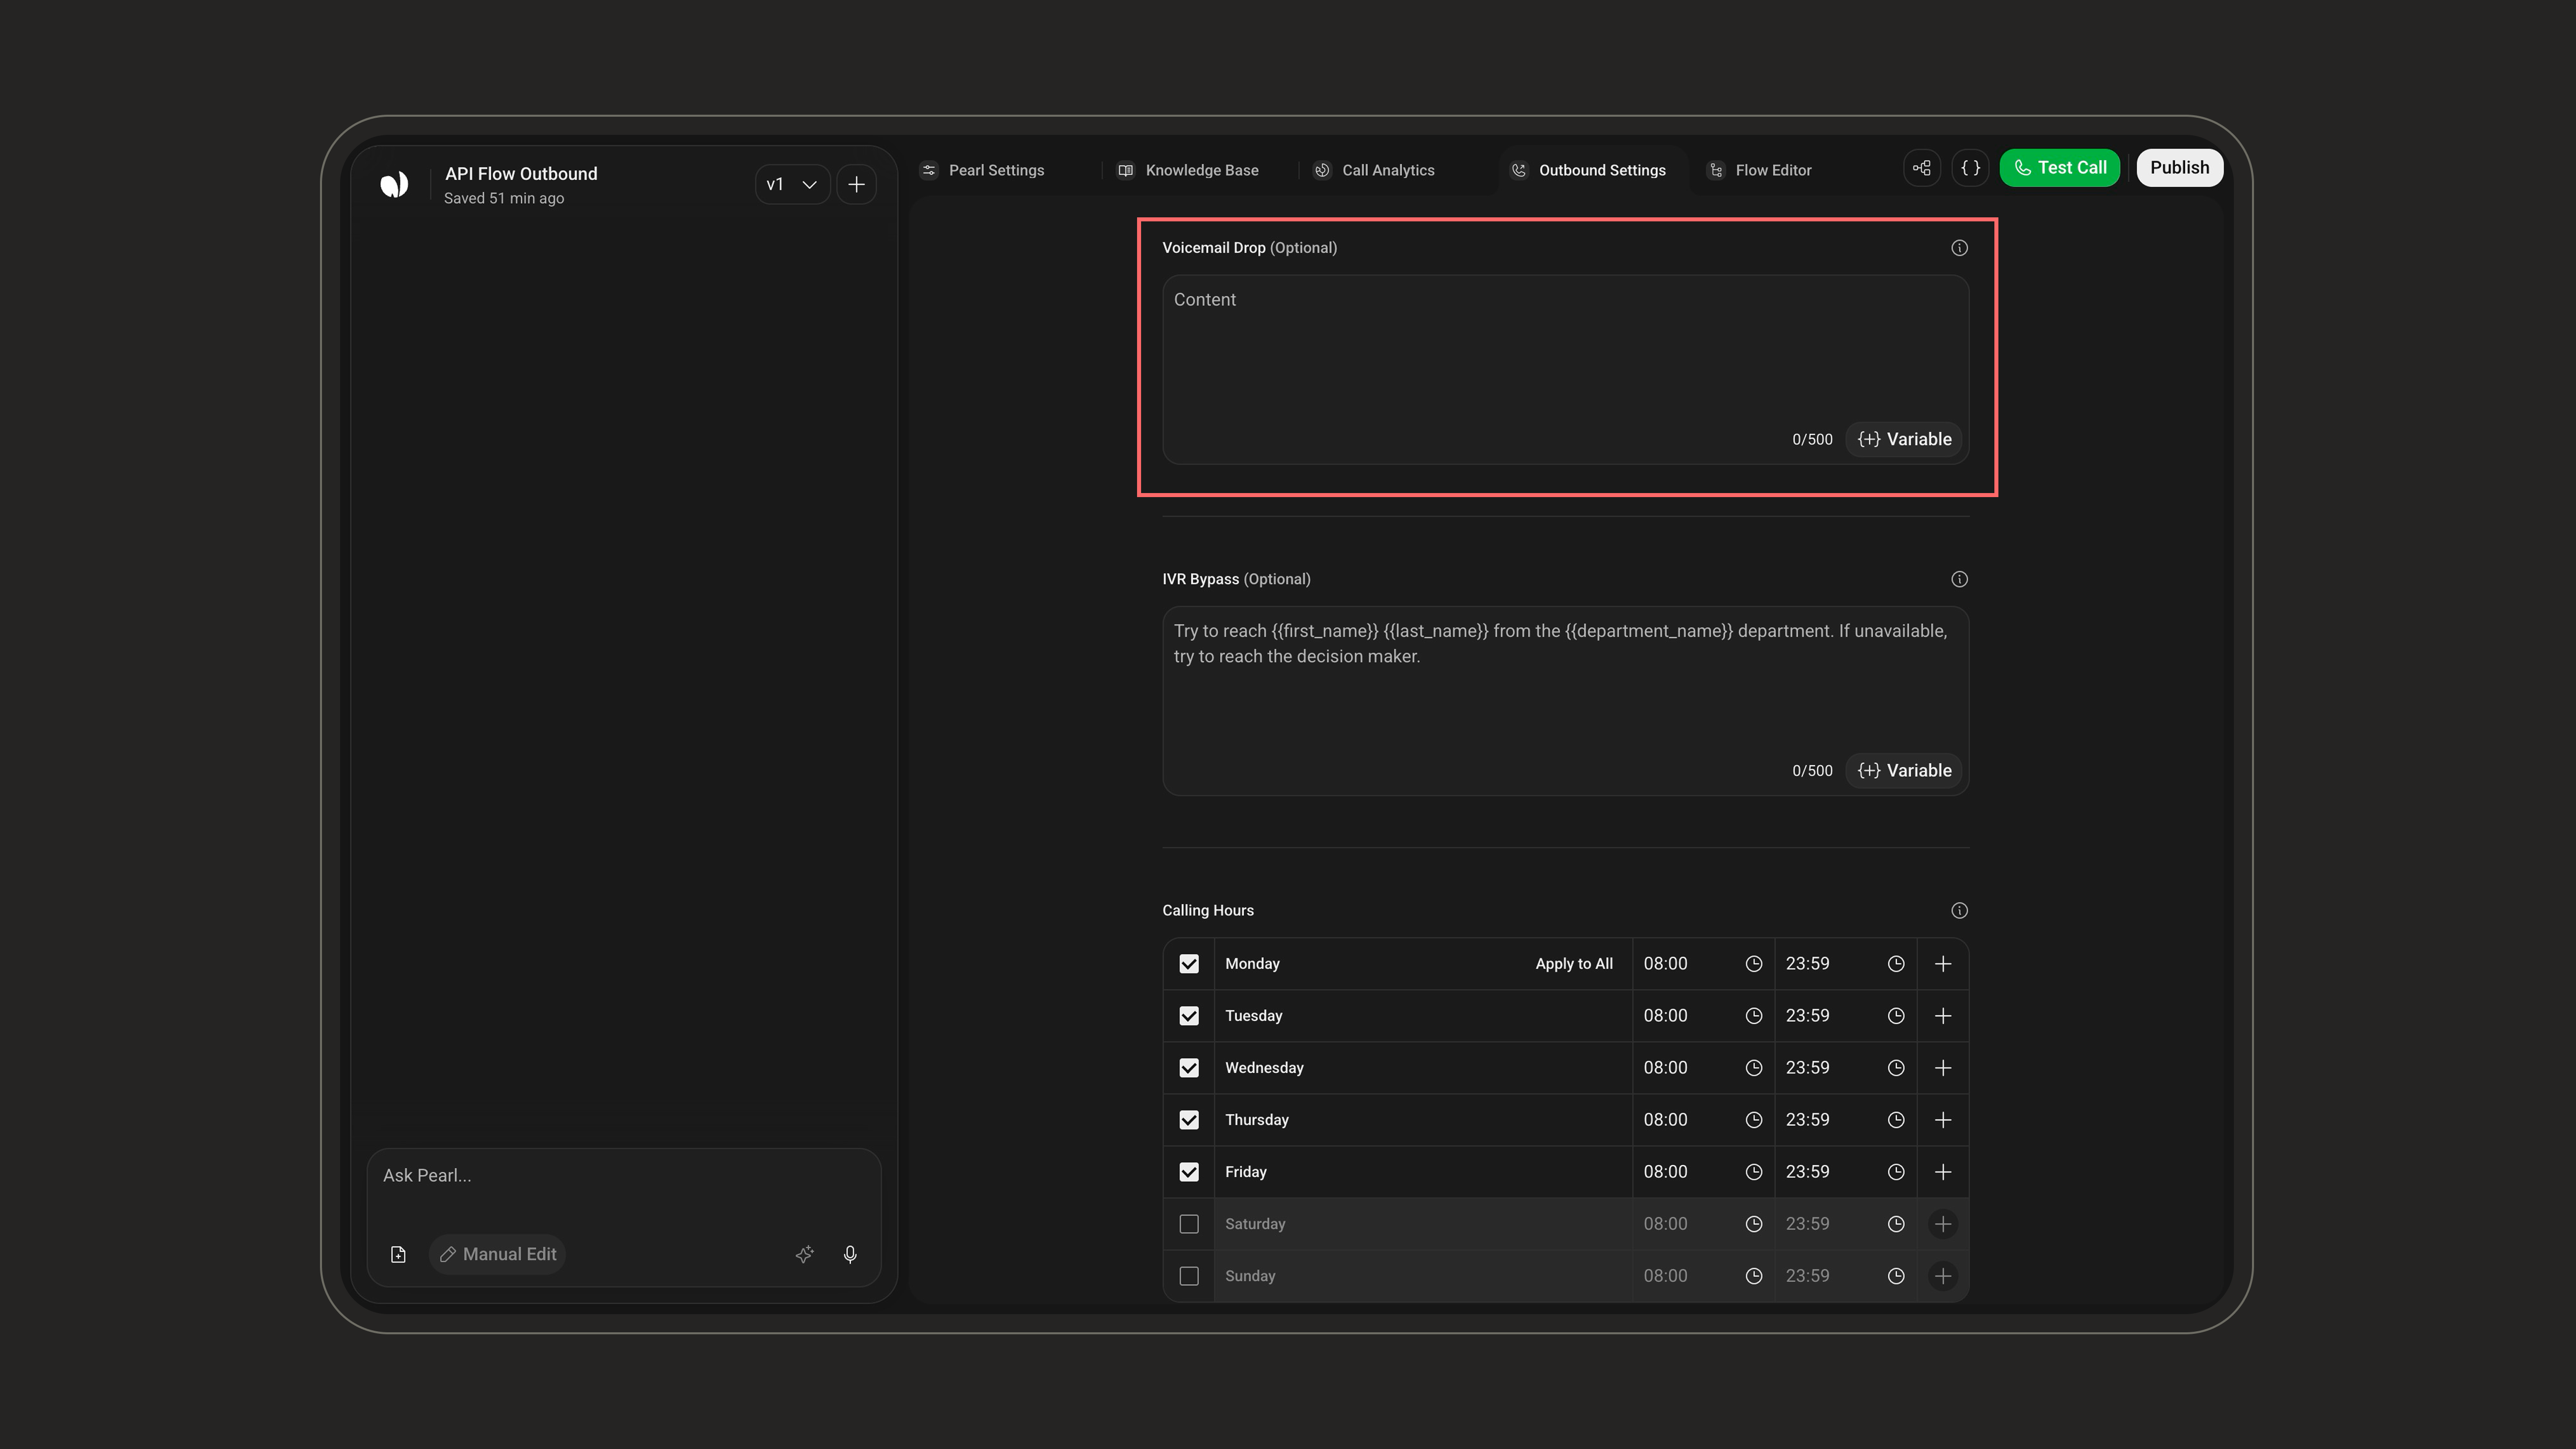Click Apply to All on Monday row
The image size is (2576, 1449).
tap(1574, 964)
